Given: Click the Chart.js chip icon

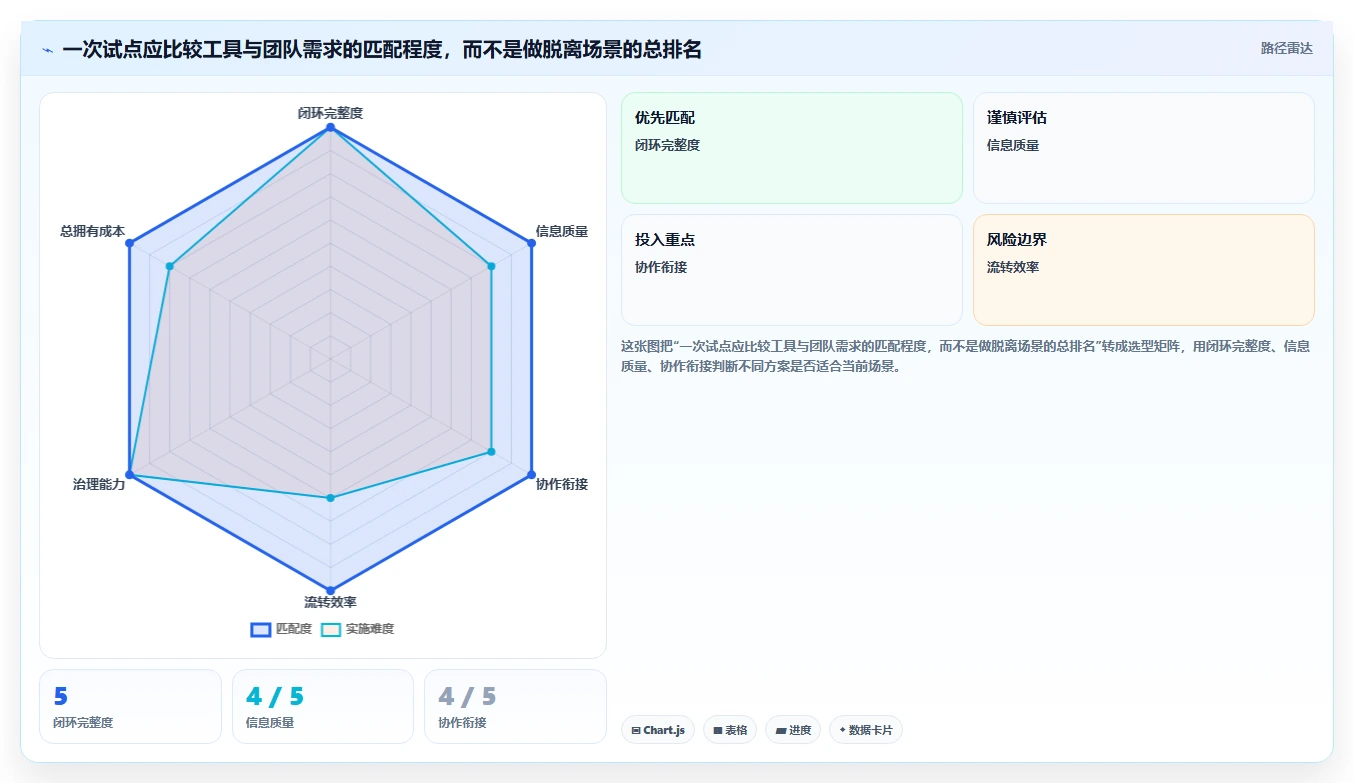Looking at the screenshot, I should point(636,731).
